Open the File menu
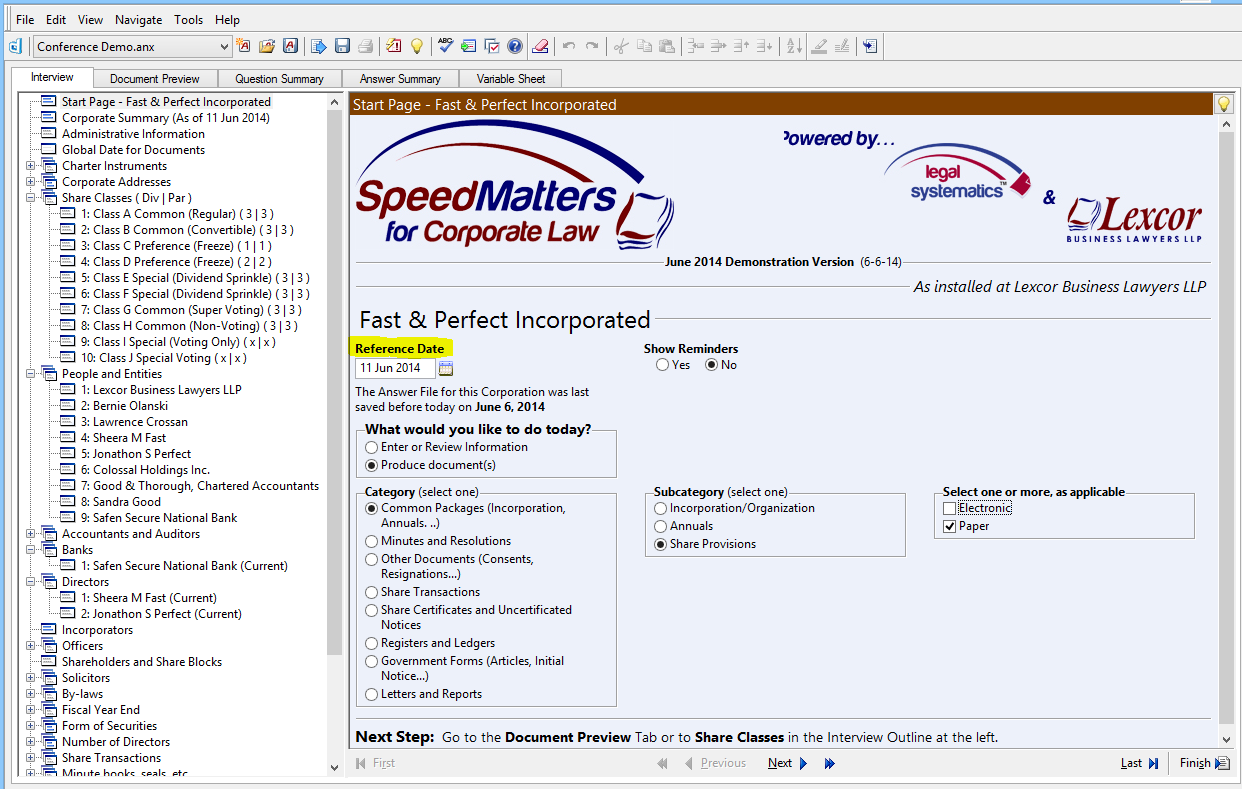The image size is (1242, 789). [25, 19]
